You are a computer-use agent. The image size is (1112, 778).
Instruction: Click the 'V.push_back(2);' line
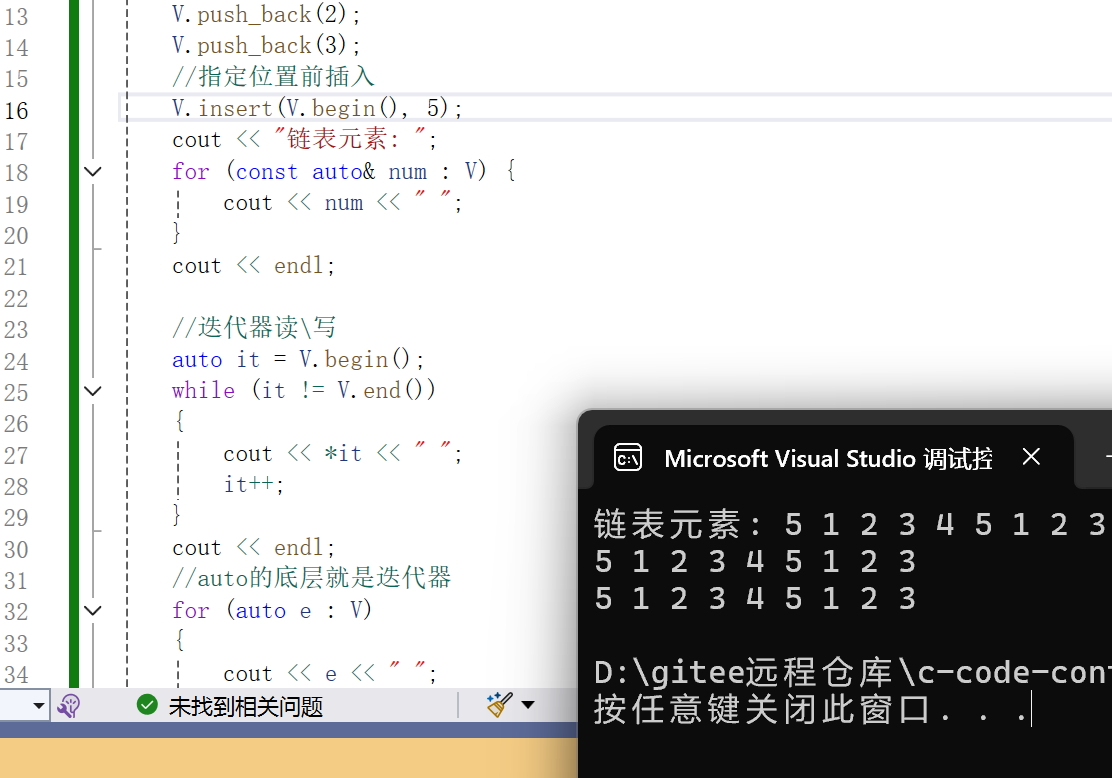coord(266,14)
